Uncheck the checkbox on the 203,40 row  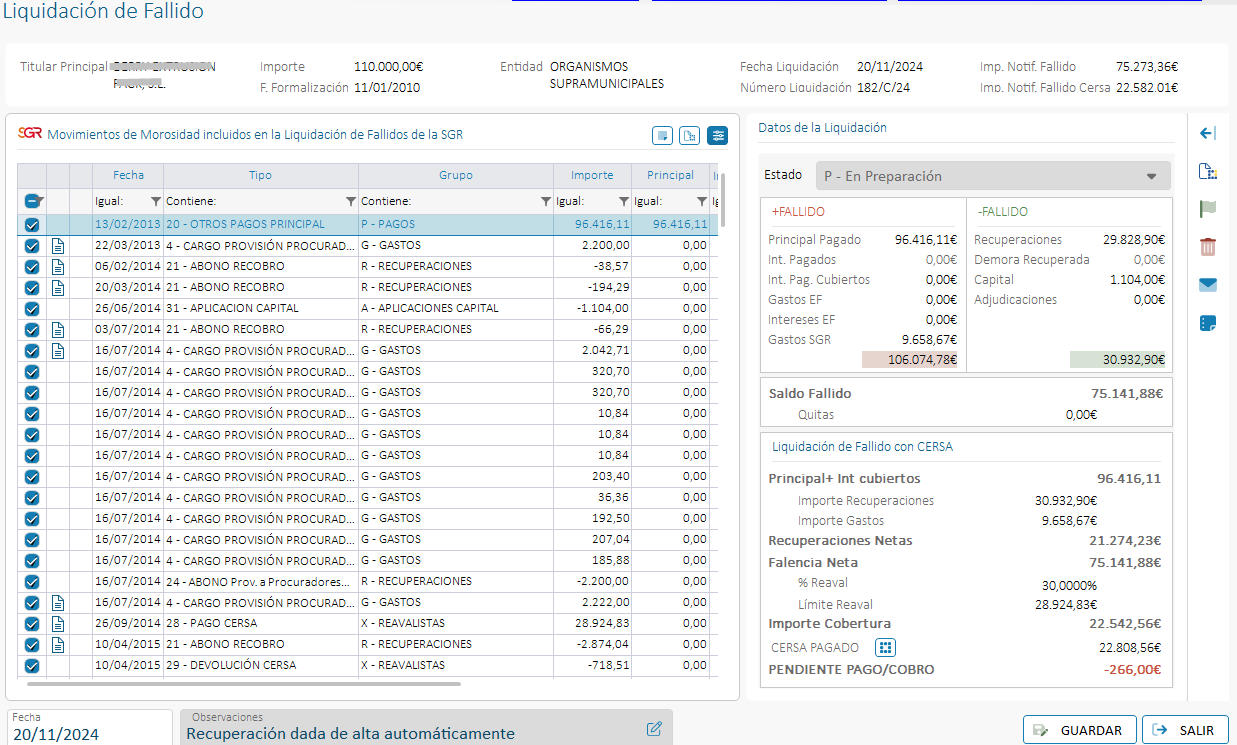[31, 476]
